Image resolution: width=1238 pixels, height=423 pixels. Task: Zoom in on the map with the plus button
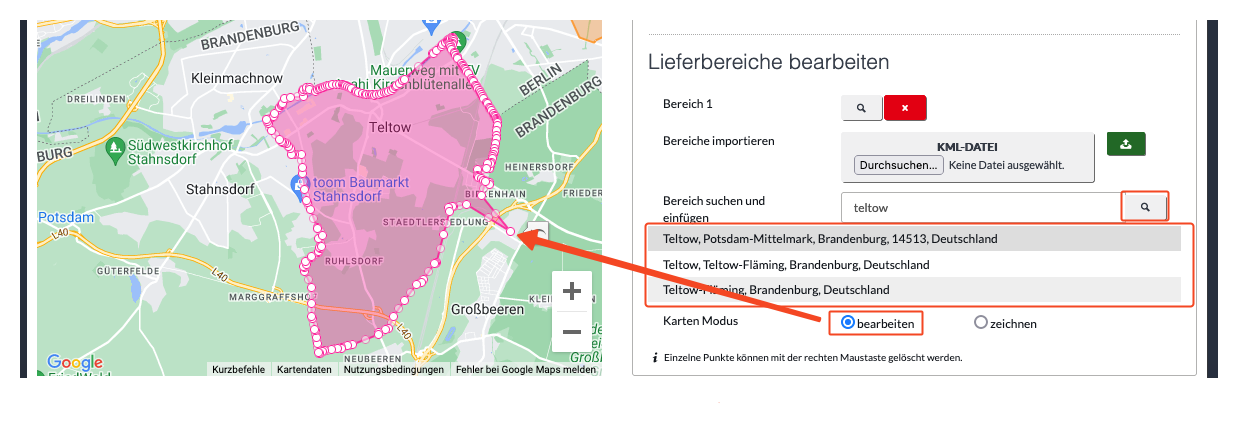(572, 291)
